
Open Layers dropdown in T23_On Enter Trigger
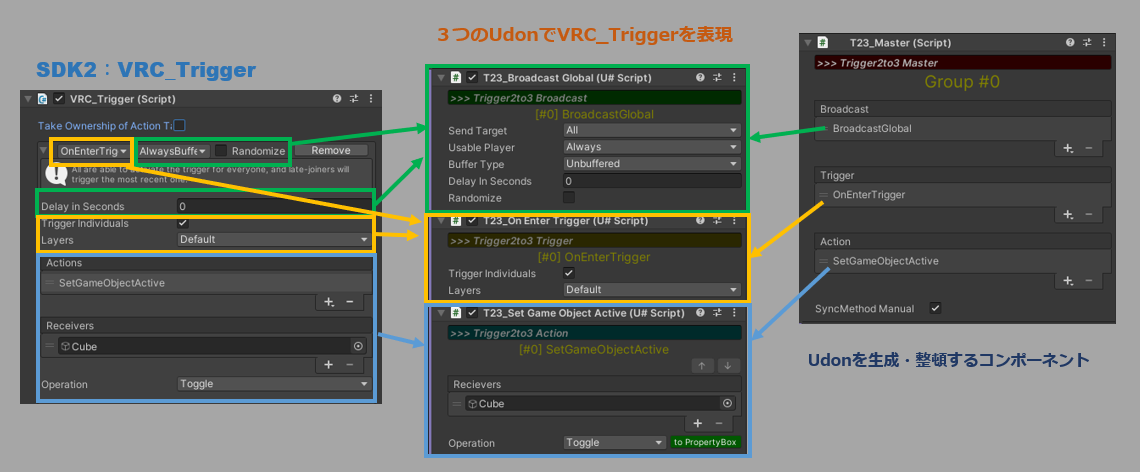tap(652, 289)
